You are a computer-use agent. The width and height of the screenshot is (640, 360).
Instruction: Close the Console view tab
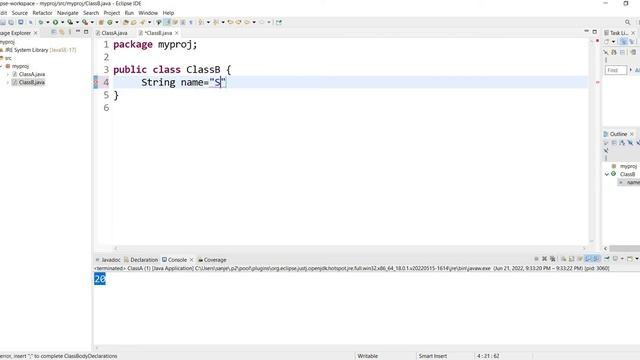tap(191, 260)
